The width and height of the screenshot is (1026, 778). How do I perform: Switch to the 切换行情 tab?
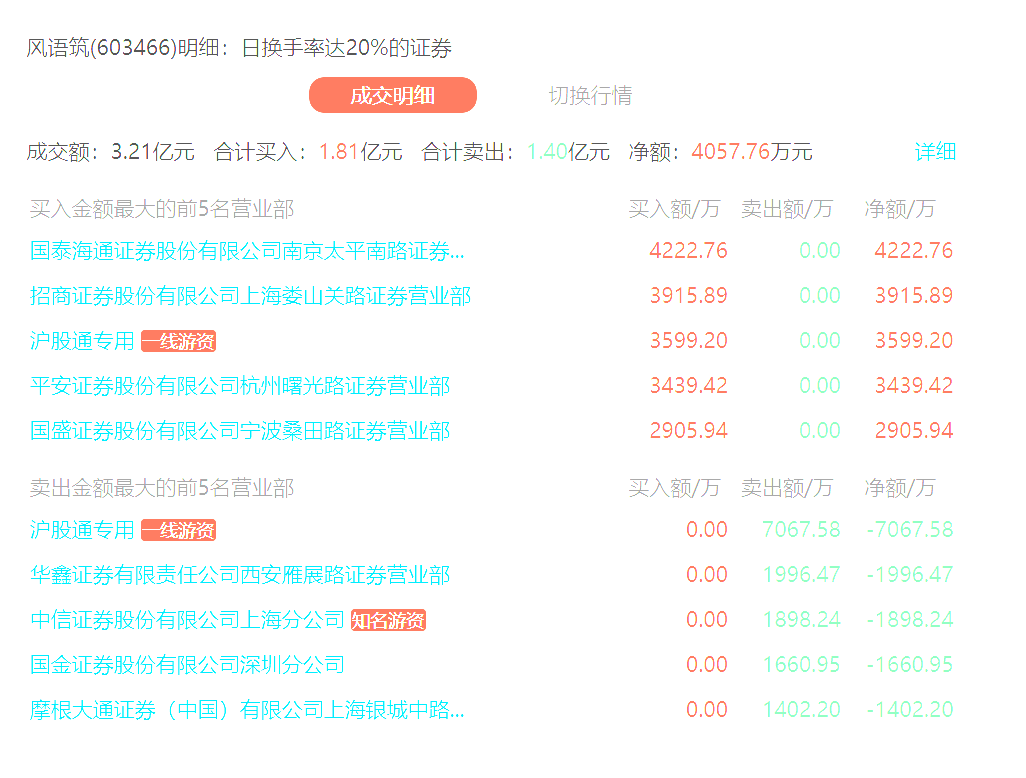coord(590,96)
